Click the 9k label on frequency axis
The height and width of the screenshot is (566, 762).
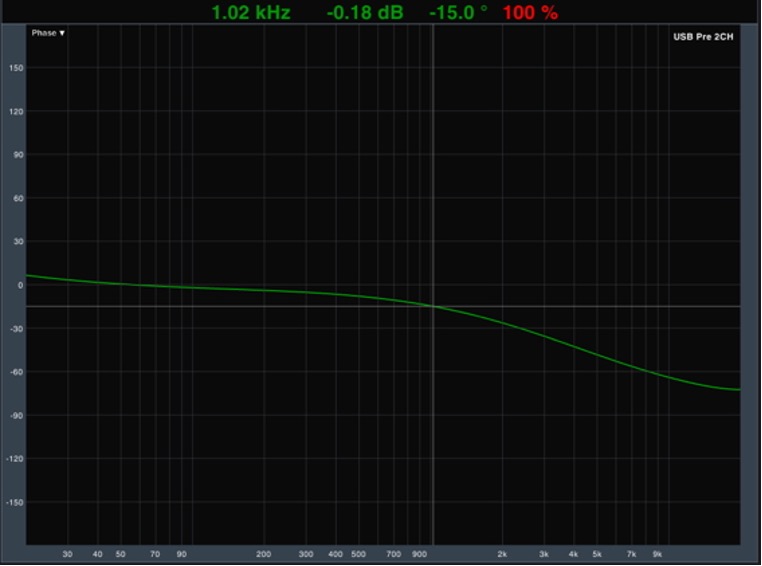[658, 554]
